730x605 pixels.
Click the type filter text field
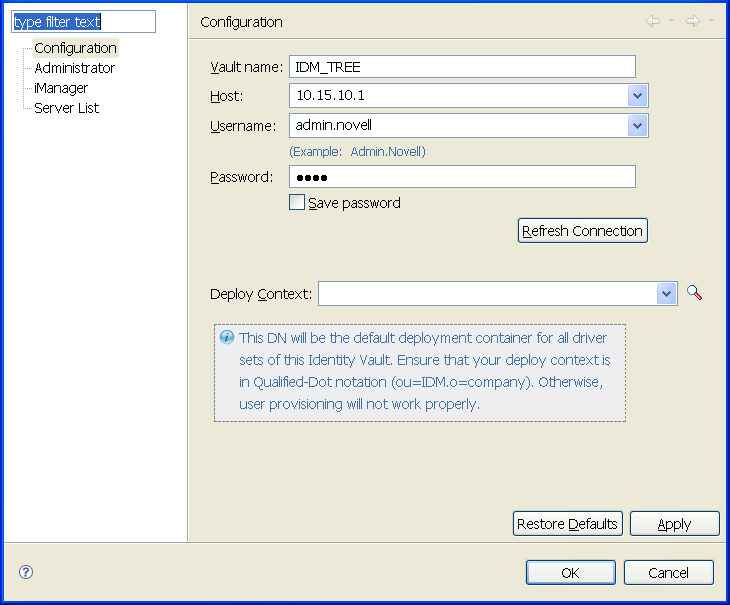(83, 22)
